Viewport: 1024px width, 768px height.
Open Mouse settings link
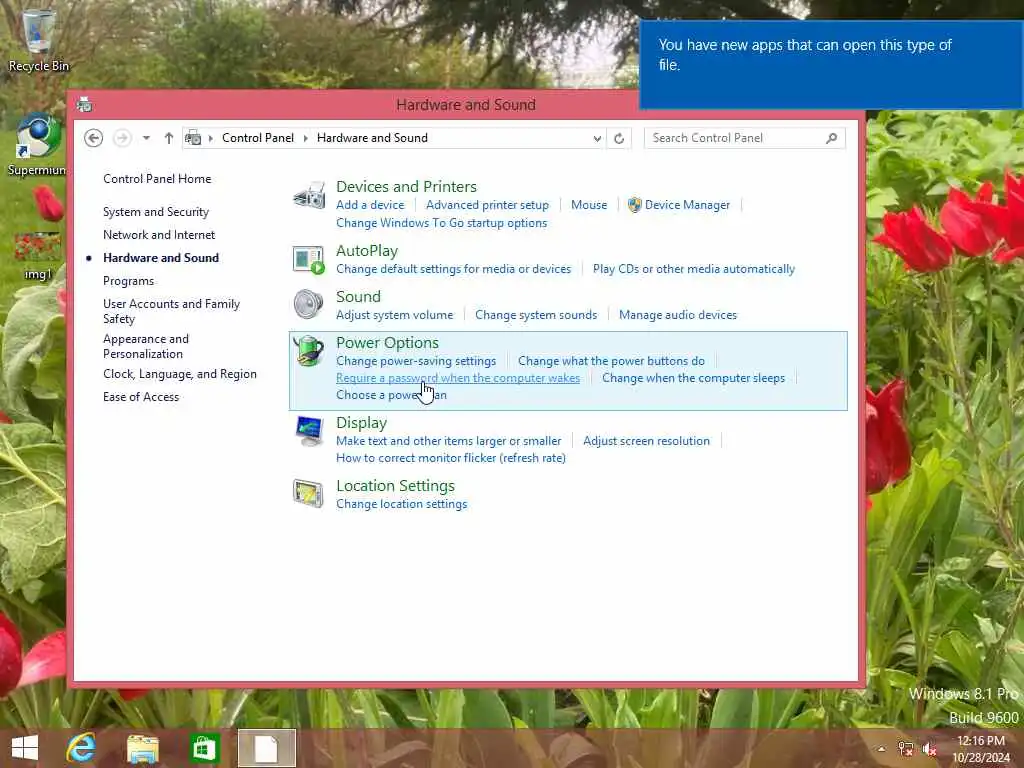[588, 205]
